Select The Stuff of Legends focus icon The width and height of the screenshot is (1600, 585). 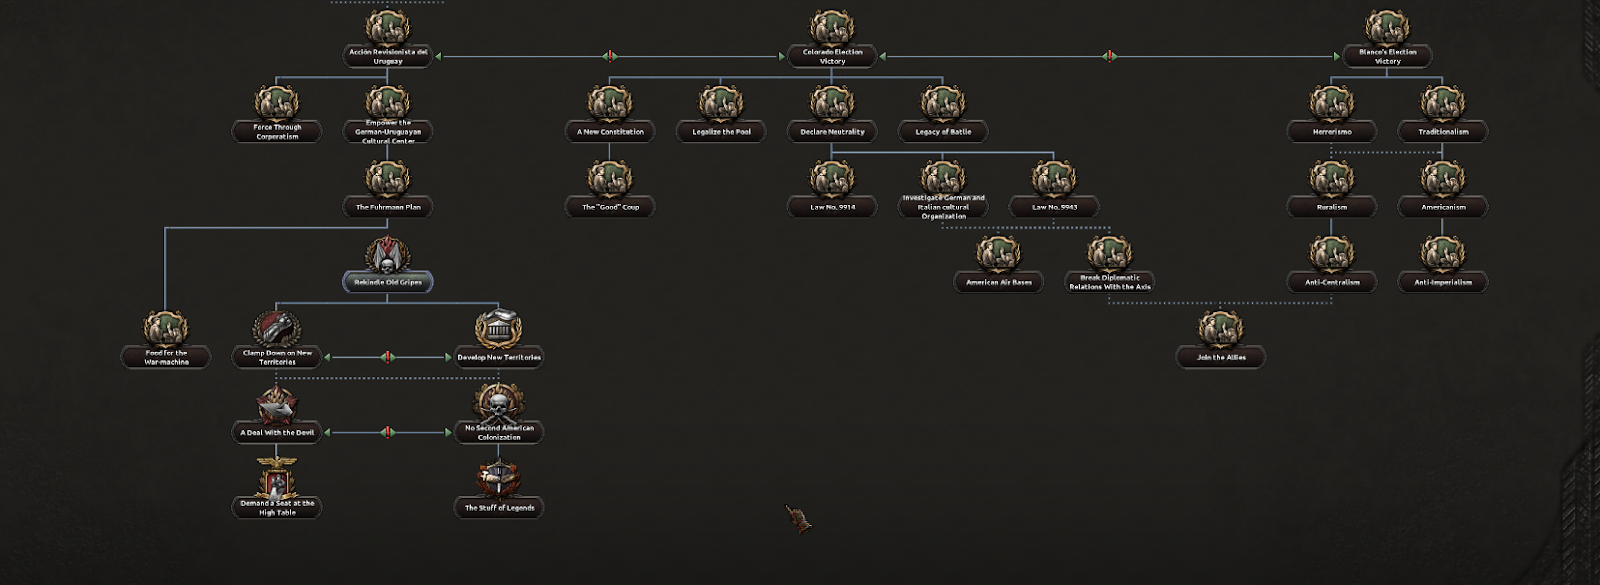pyautogui.click(x=499, y=479)
